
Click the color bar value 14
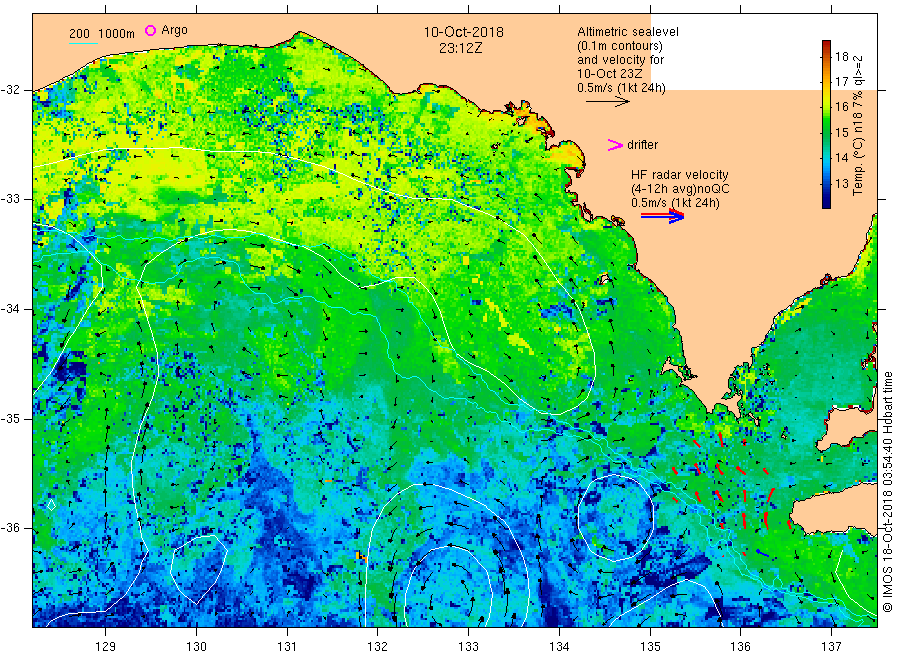coord(841,158)
